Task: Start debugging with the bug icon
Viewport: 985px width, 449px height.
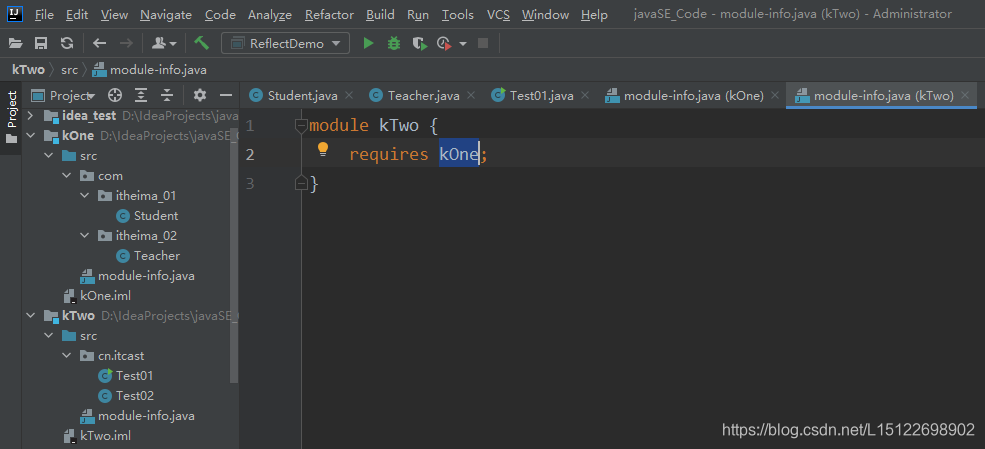Action: (x=394, y=43)
